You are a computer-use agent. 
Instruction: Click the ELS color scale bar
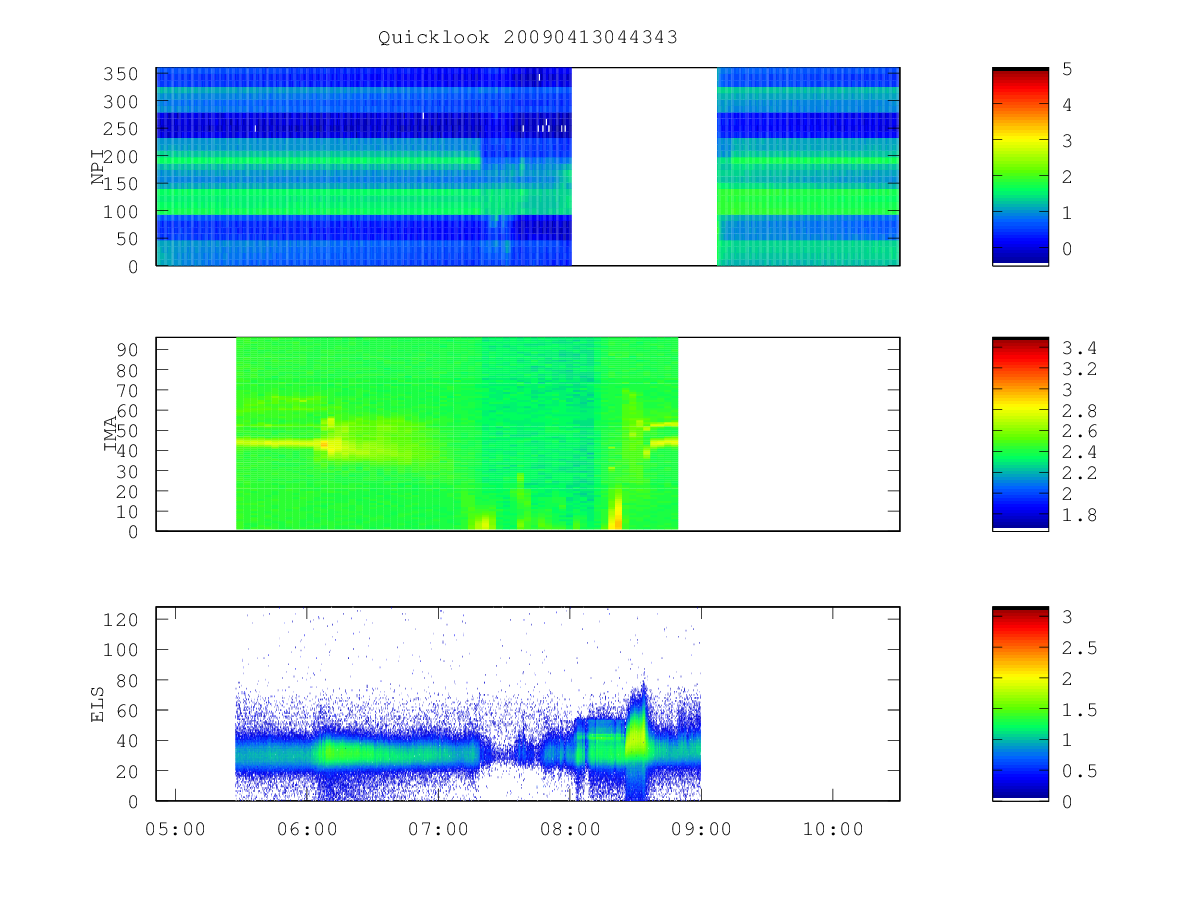1020,704
